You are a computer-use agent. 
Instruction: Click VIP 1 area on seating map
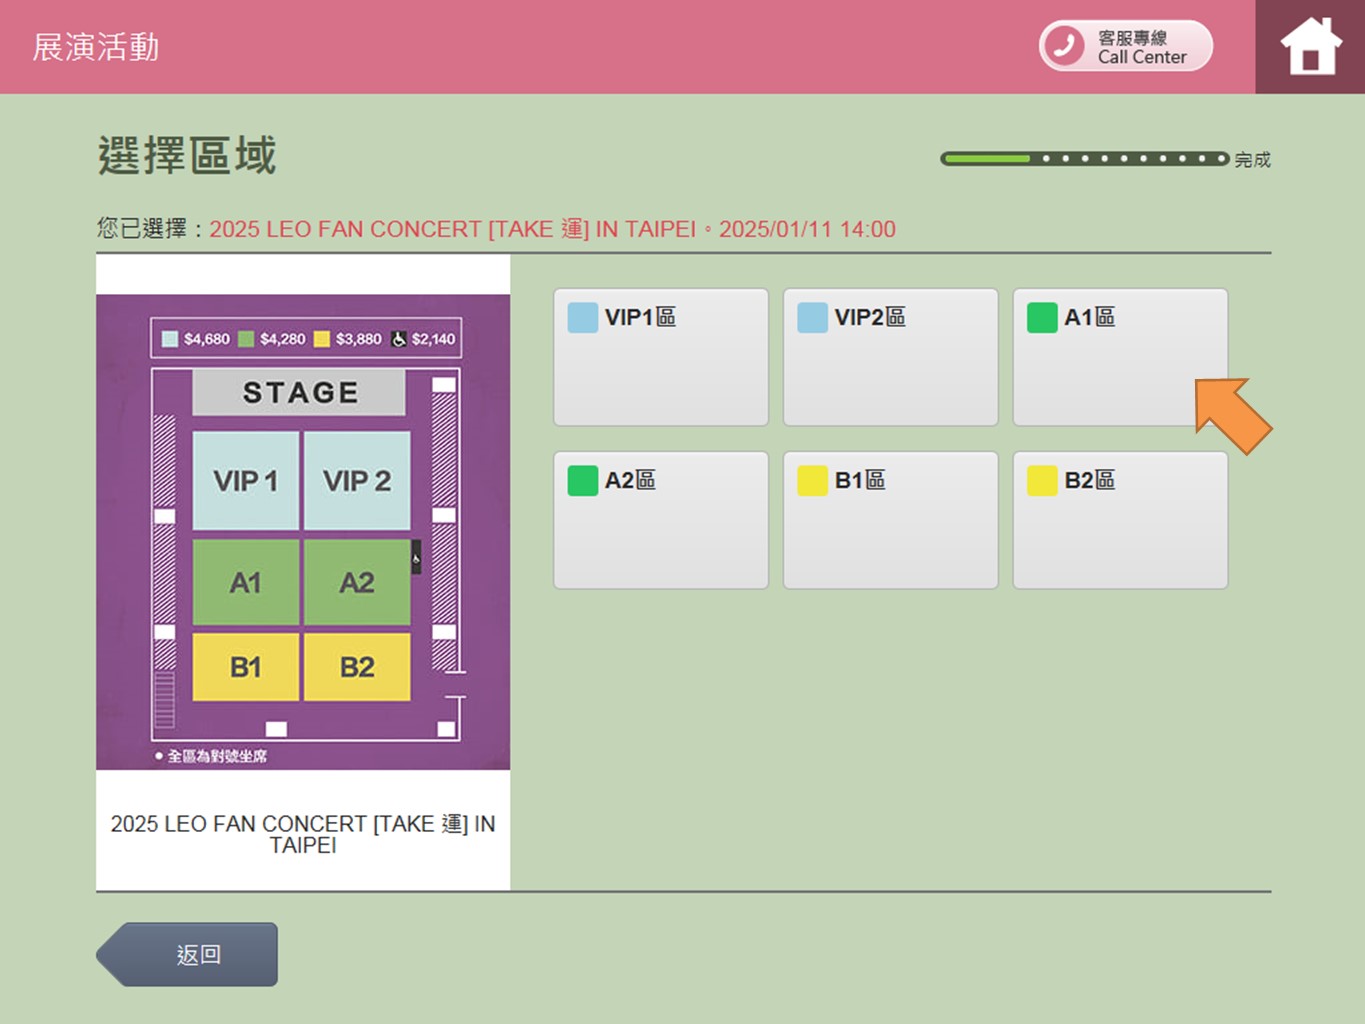(x=245, y=481)
